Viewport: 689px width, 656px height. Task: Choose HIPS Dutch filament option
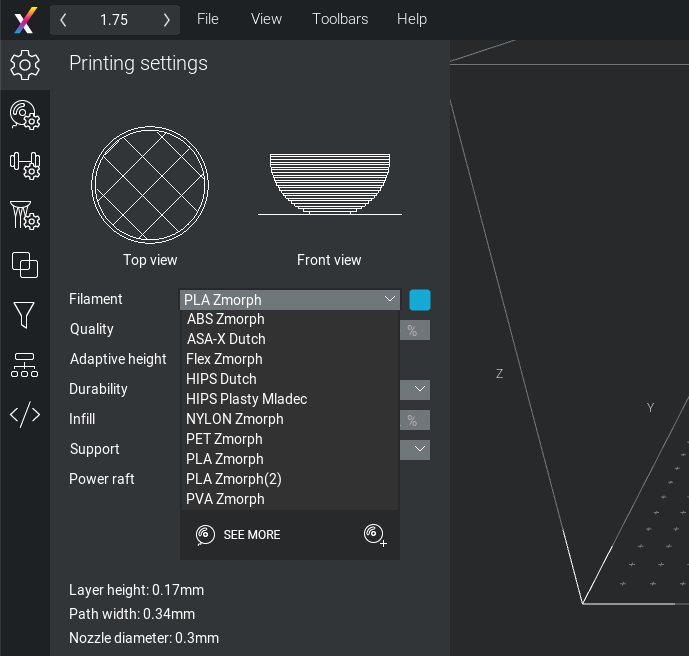click(x=289, y=379)
